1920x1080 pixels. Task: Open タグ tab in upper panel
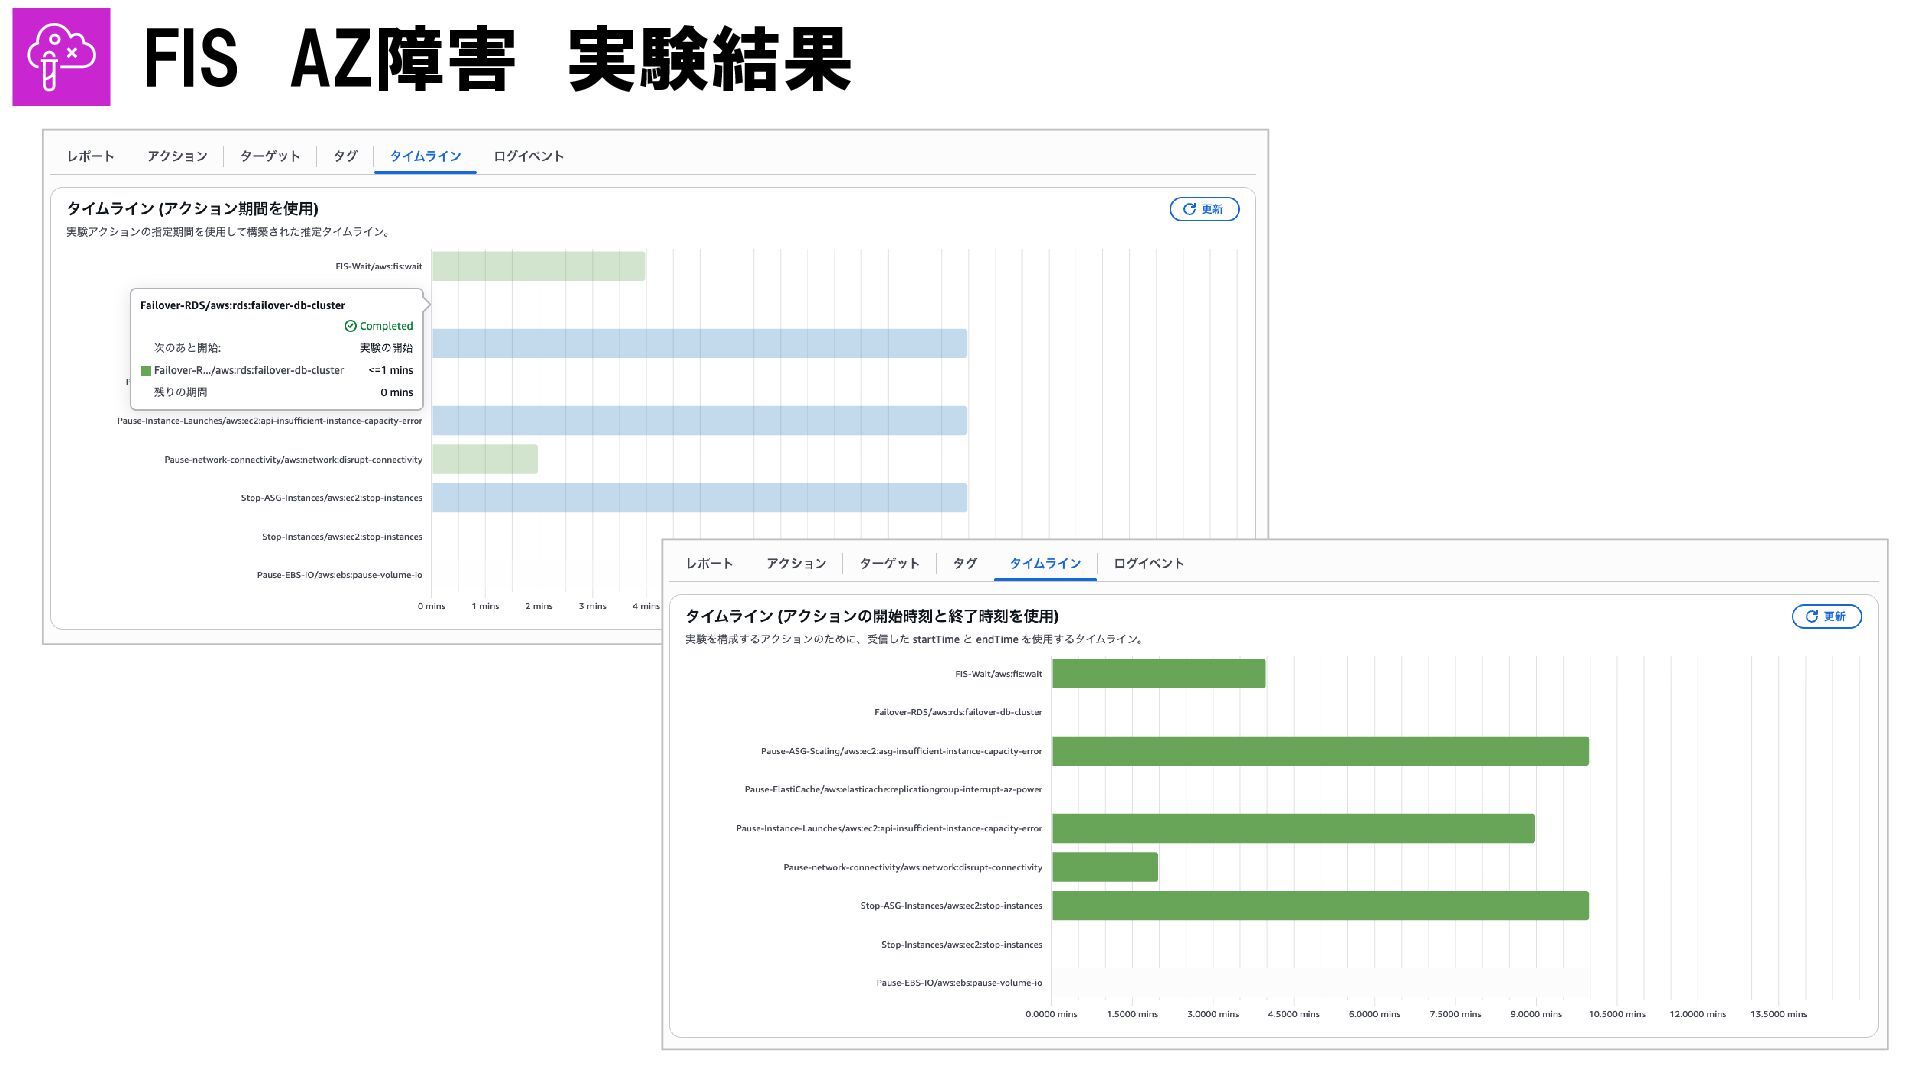[x=345, y=156]
